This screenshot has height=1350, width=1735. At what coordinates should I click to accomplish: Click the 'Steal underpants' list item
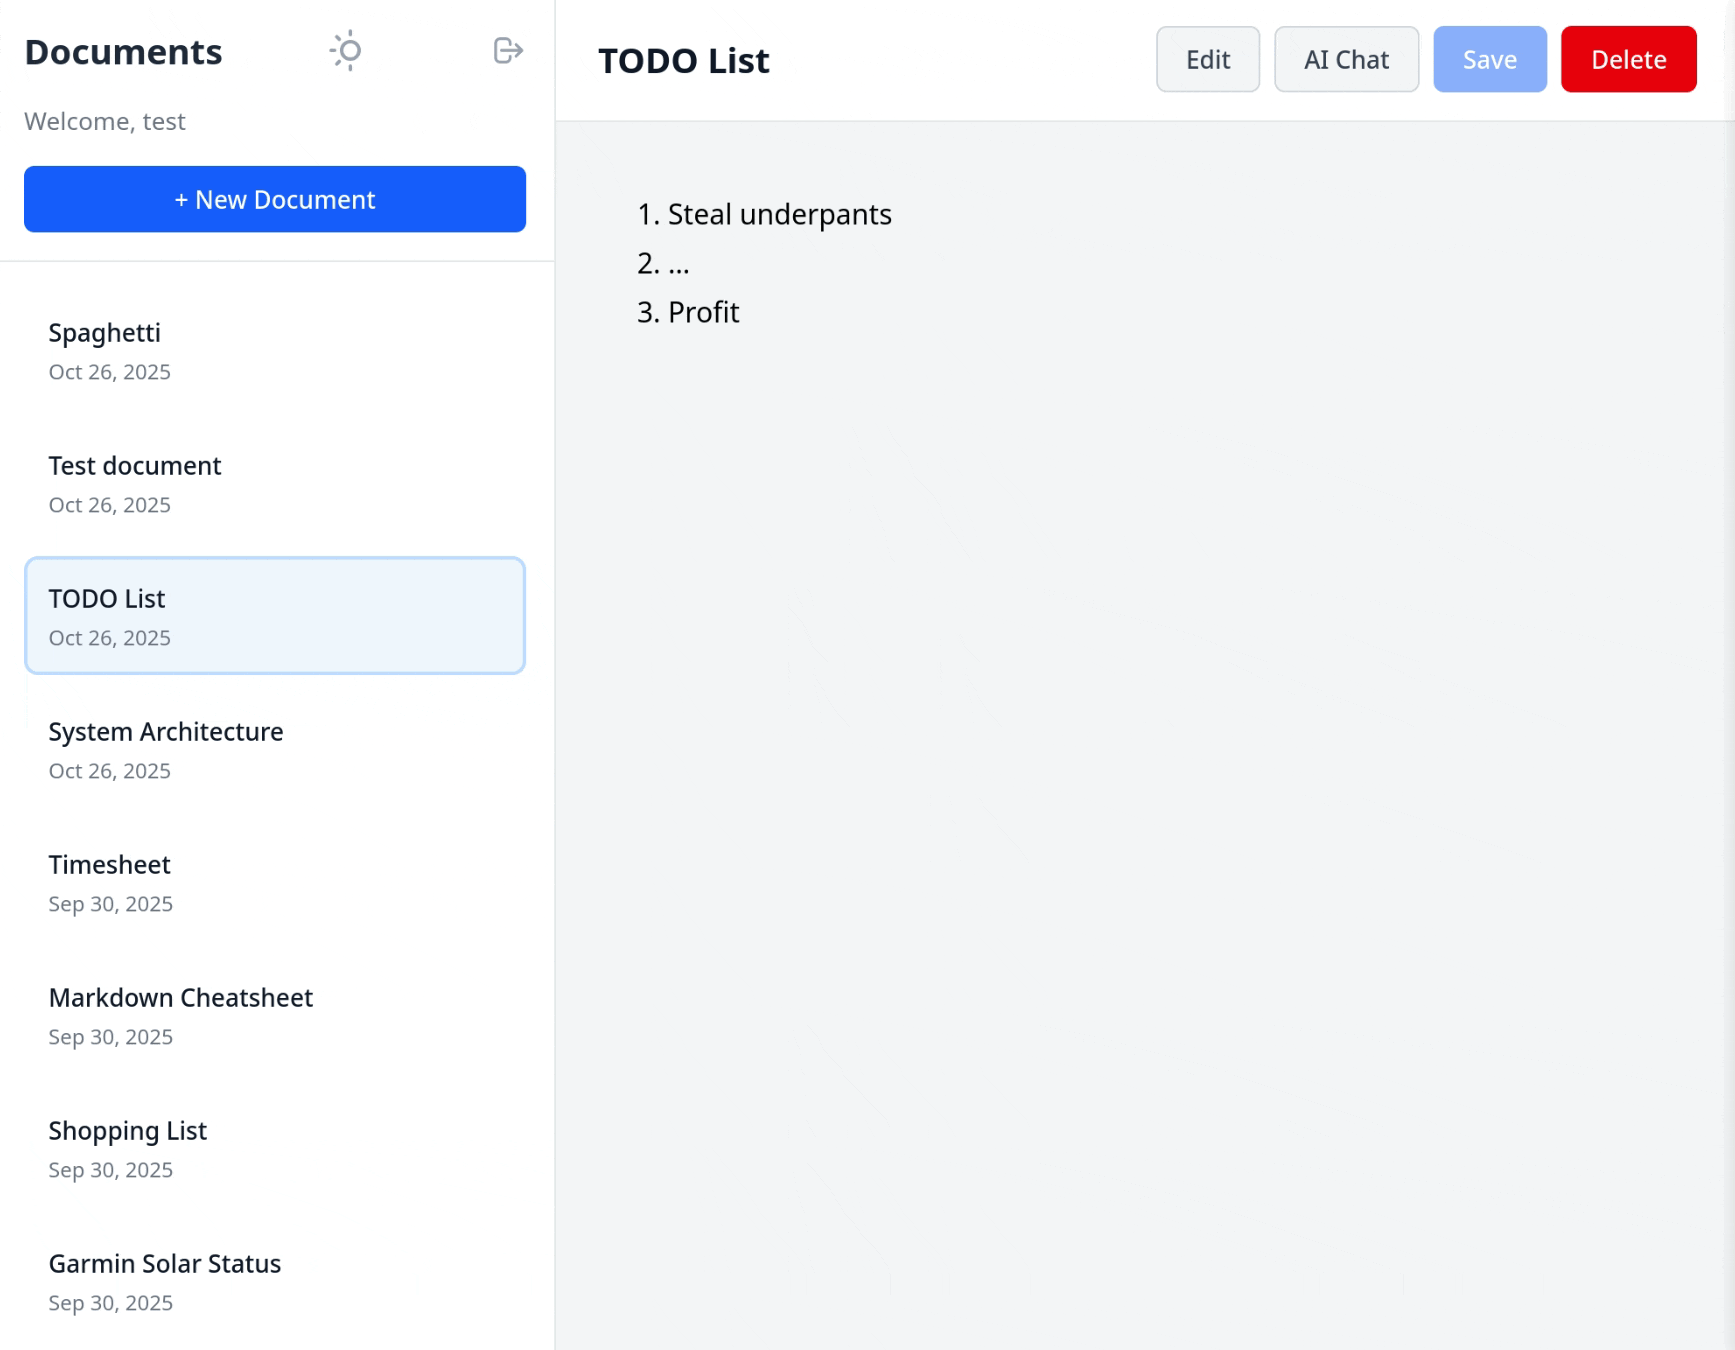(779, 215)
